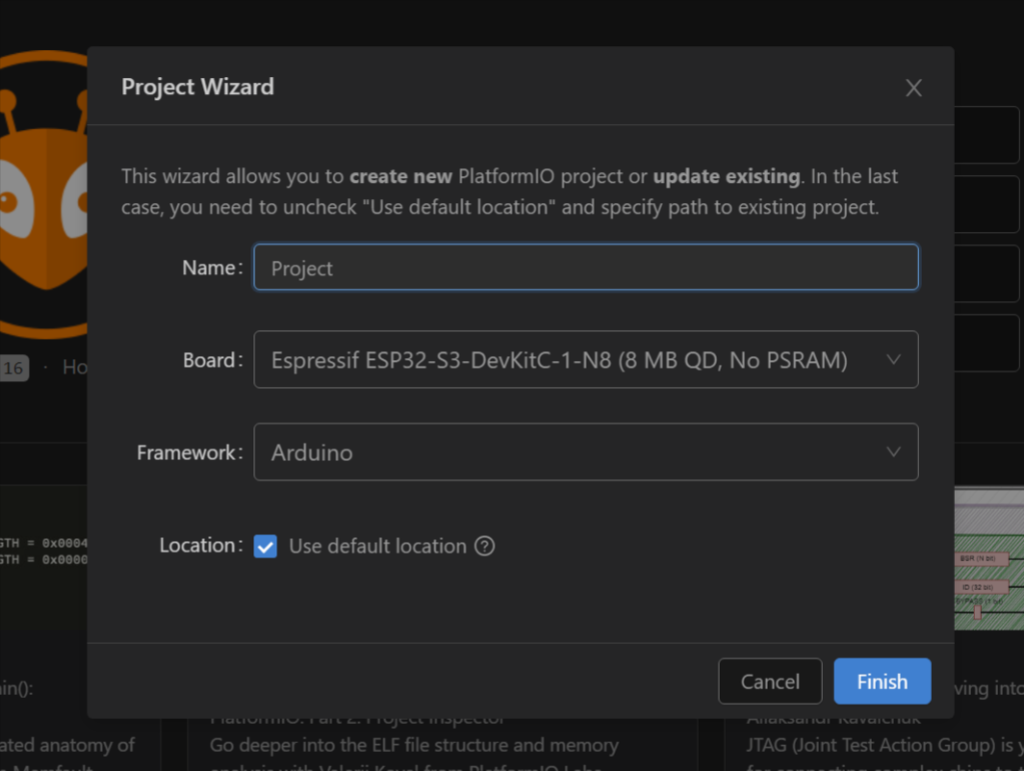Image resolution: width=1024 pixels, height=771 pixels.
Task: Focus the project Name input field
Action: click(585, 268)
